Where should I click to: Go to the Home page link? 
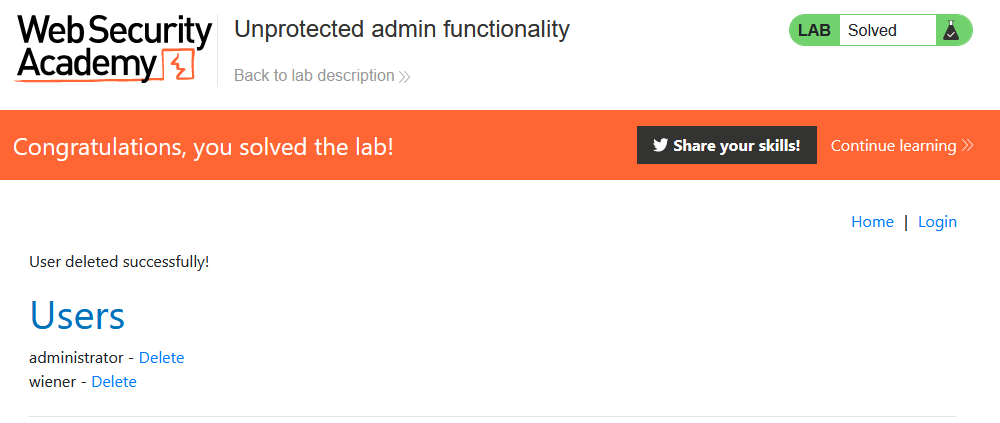point(872,222)
